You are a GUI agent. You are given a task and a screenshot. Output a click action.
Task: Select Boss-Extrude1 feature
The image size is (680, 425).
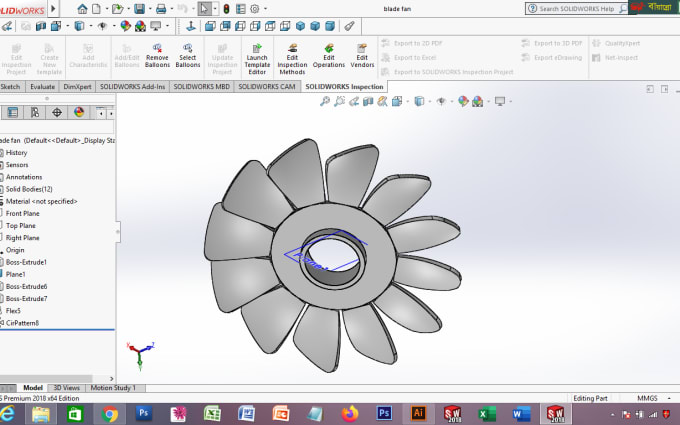26,262
